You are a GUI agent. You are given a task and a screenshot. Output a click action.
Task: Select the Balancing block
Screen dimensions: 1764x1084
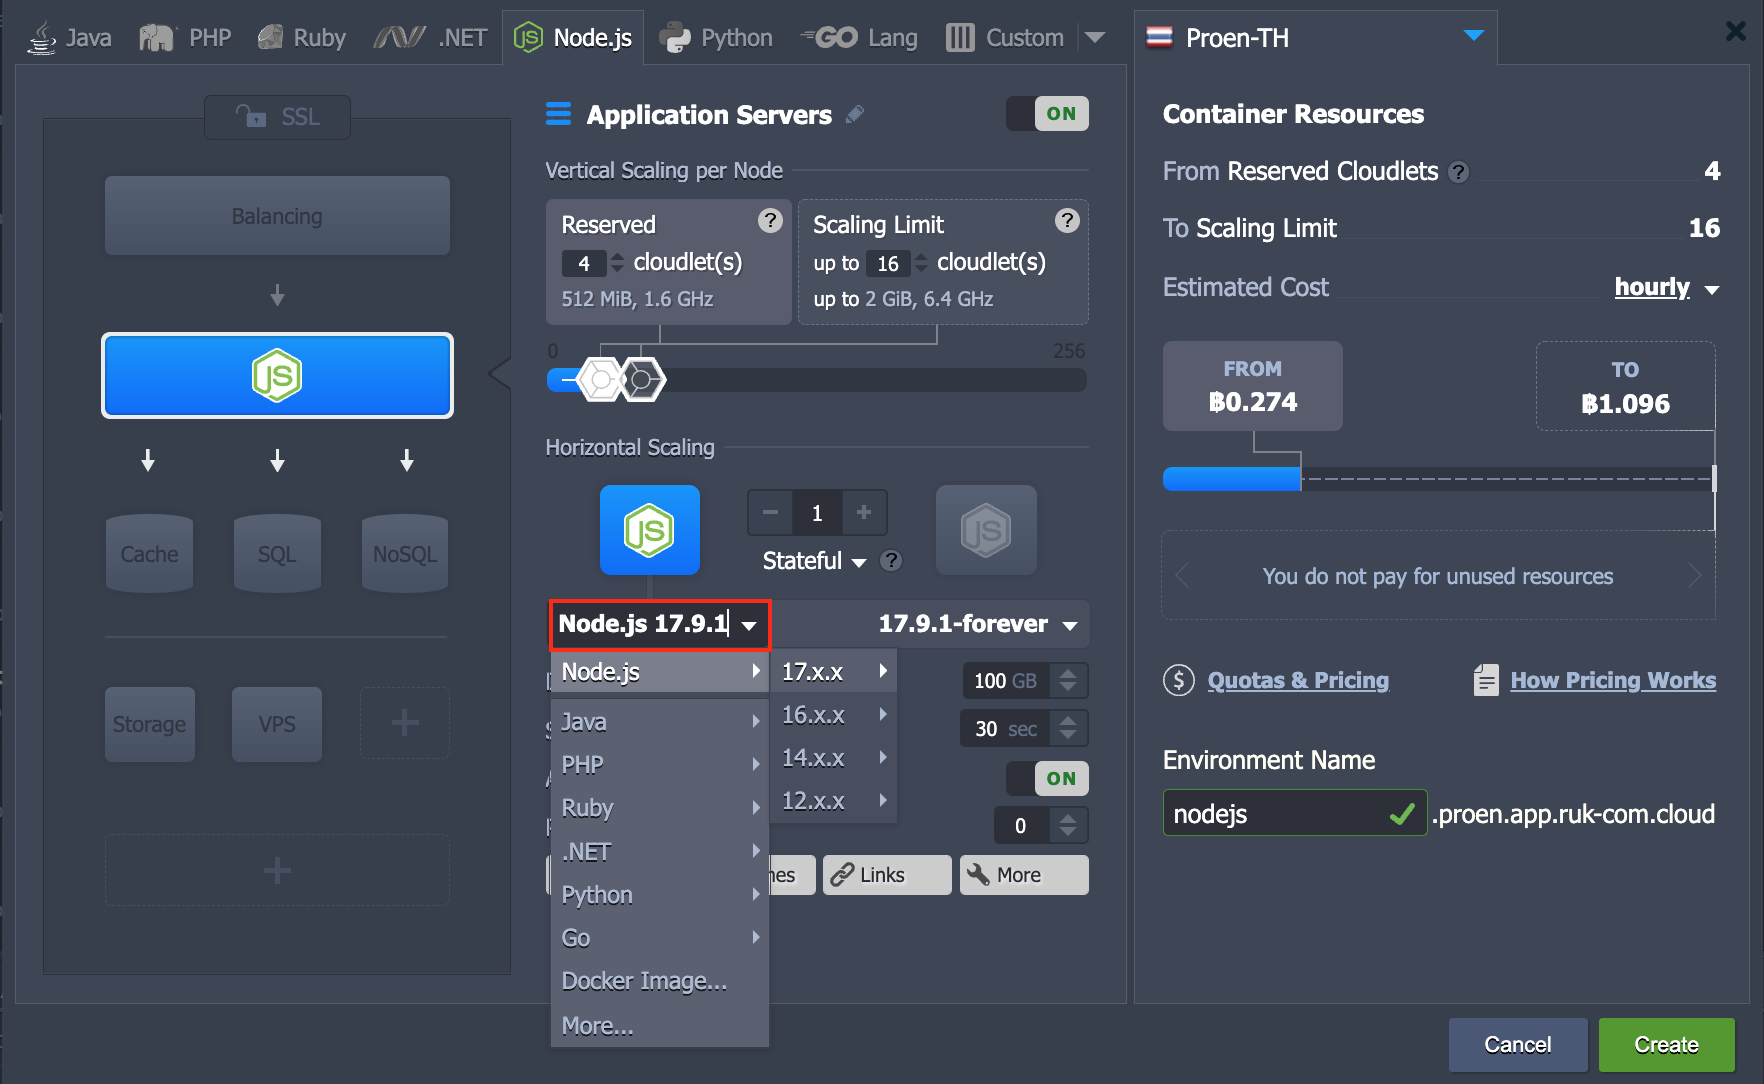point(277,216)
